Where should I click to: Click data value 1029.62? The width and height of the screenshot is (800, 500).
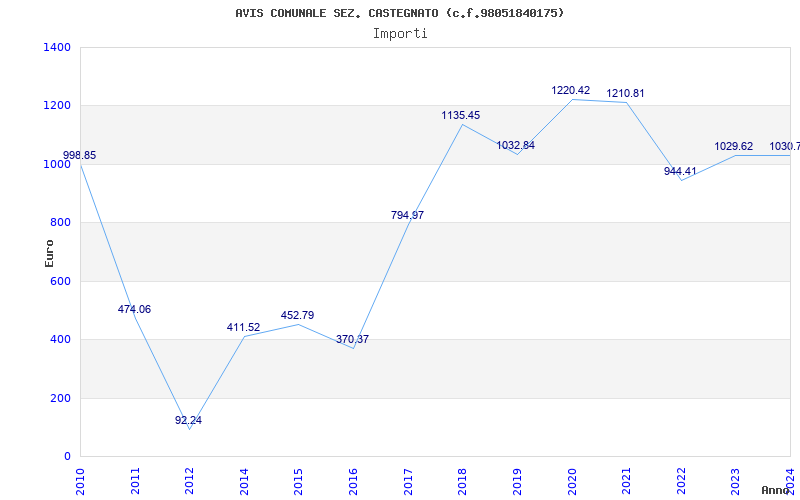click(734, 146)
